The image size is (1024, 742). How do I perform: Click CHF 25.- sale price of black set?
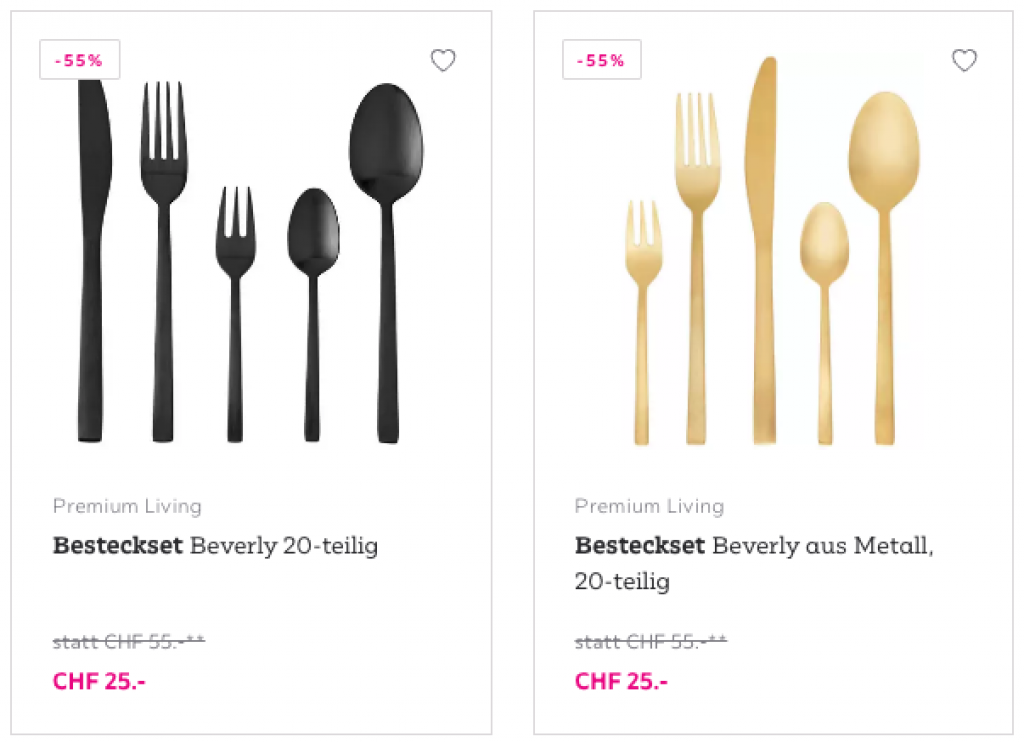99,682
